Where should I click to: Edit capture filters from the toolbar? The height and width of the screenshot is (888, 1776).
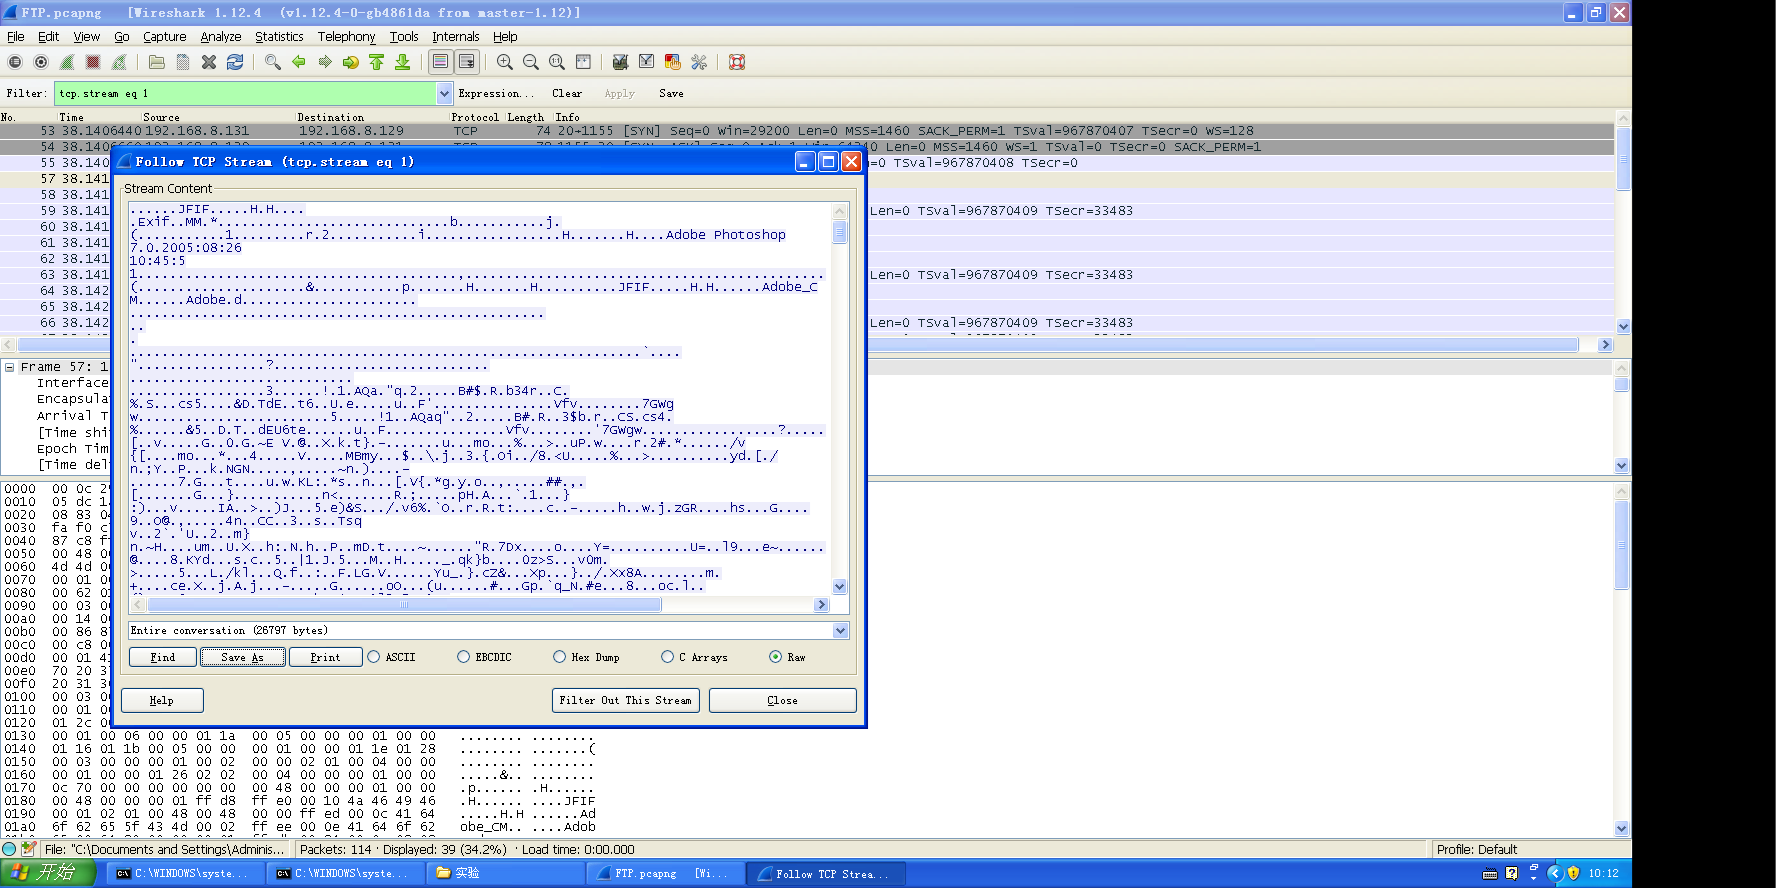click(621, 62)
